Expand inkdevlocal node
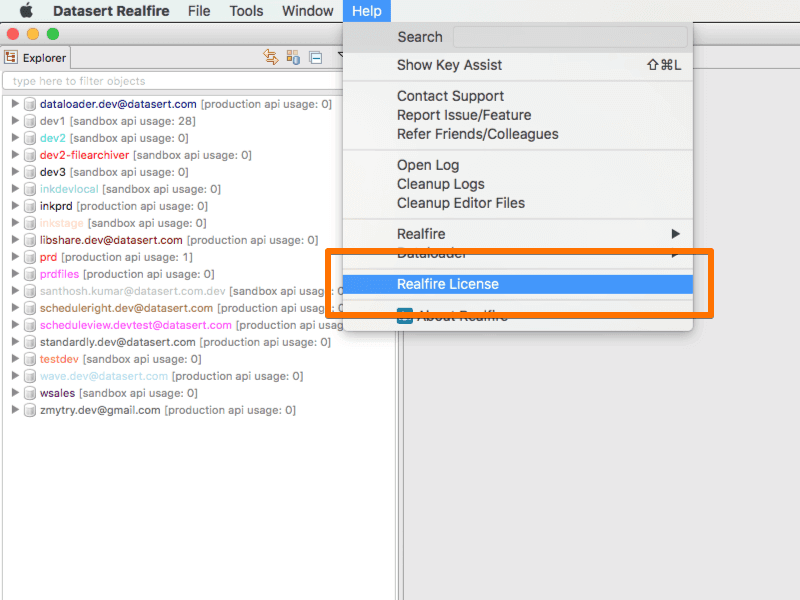 click(15, 189)
